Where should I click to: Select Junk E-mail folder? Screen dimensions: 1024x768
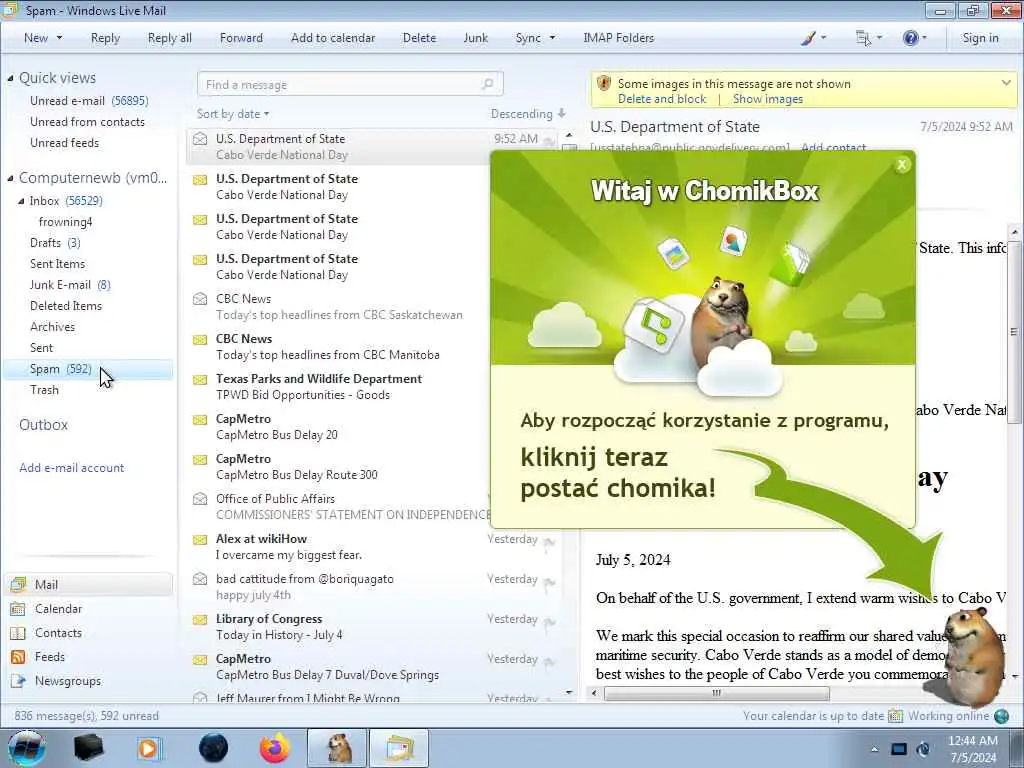tap(70, 285)
